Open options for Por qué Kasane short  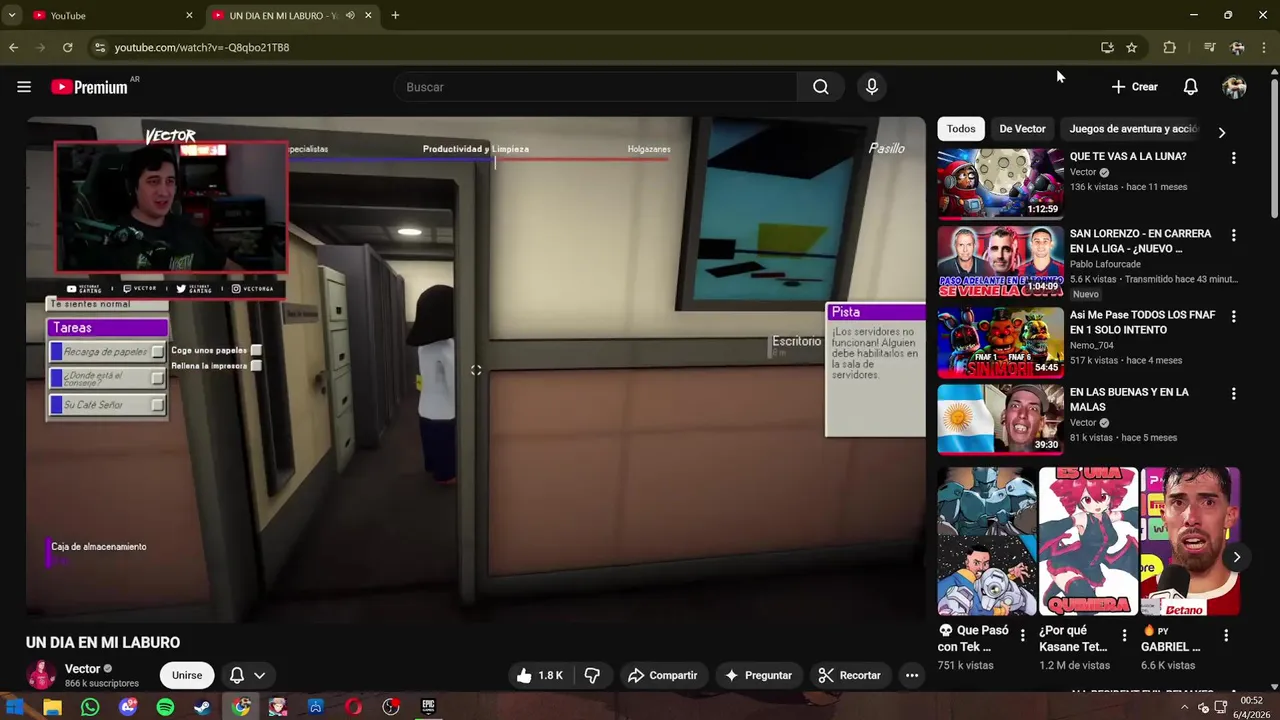click(x=1124, y=635)
